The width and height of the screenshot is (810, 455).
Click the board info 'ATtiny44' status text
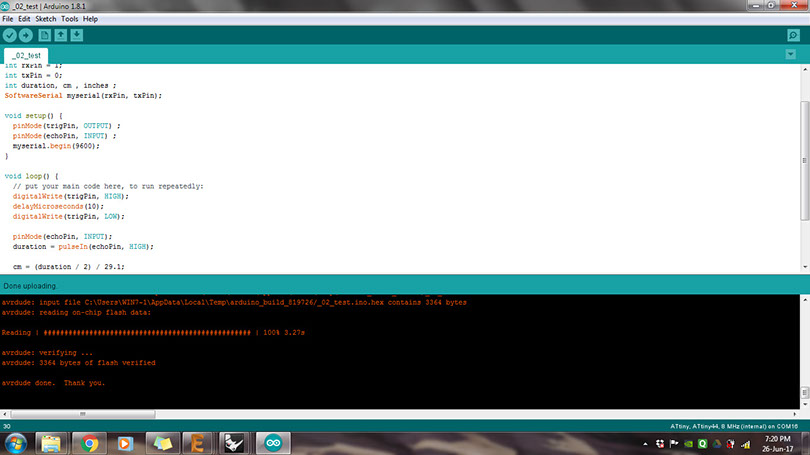coord(734,427)
